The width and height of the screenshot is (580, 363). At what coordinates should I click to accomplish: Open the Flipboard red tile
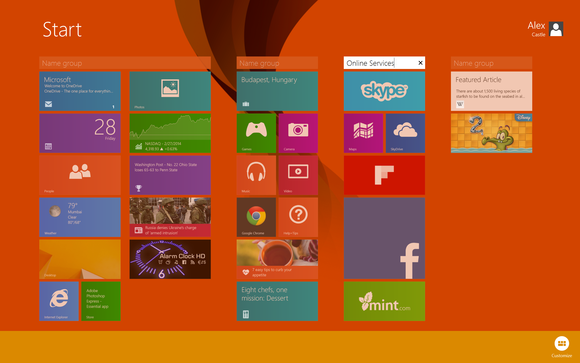pyautogui.click(x=384, y=175)
